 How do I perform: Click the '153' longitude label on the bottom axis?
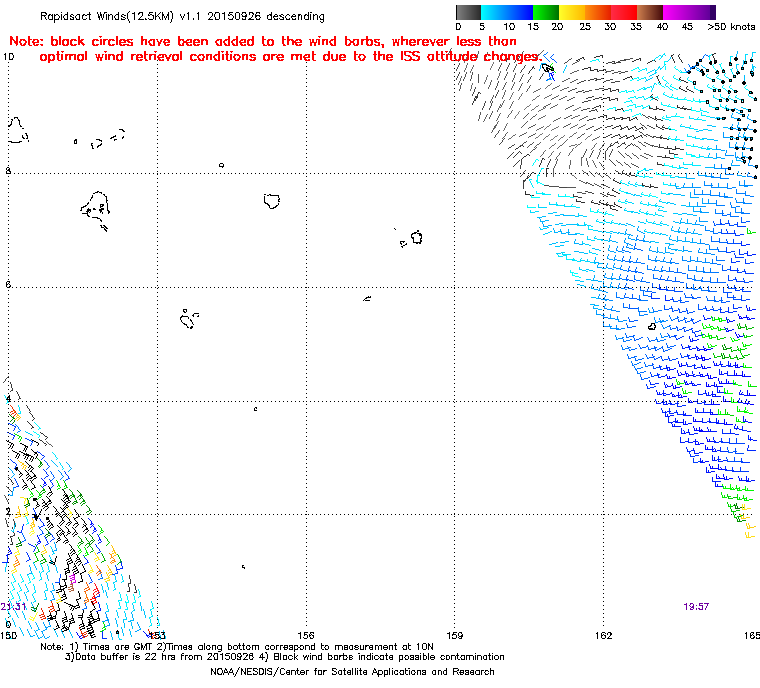click(x=157, y=635)
